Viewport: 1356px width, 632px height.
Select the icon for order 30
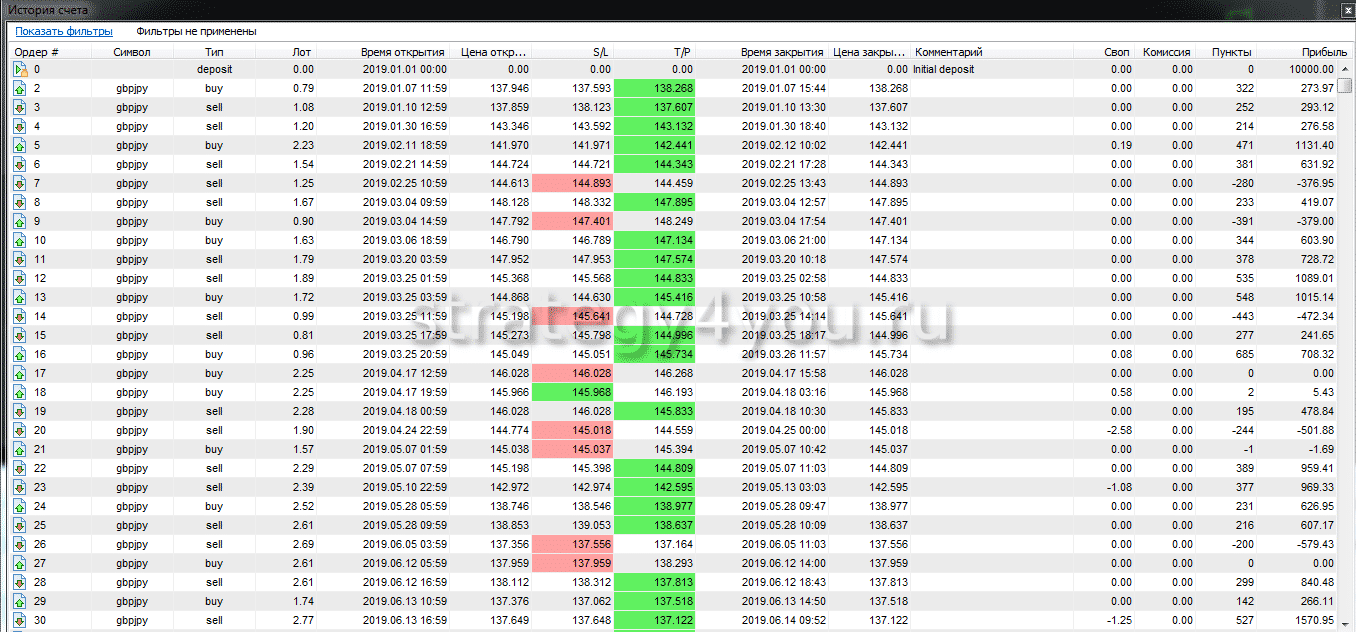[x=19, y=620]
